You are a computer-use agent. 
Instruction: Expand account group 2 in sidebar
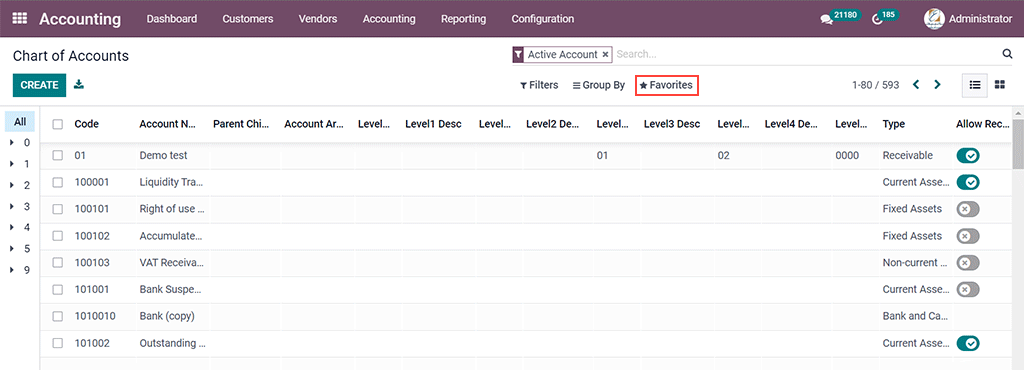tap(12, 185)
